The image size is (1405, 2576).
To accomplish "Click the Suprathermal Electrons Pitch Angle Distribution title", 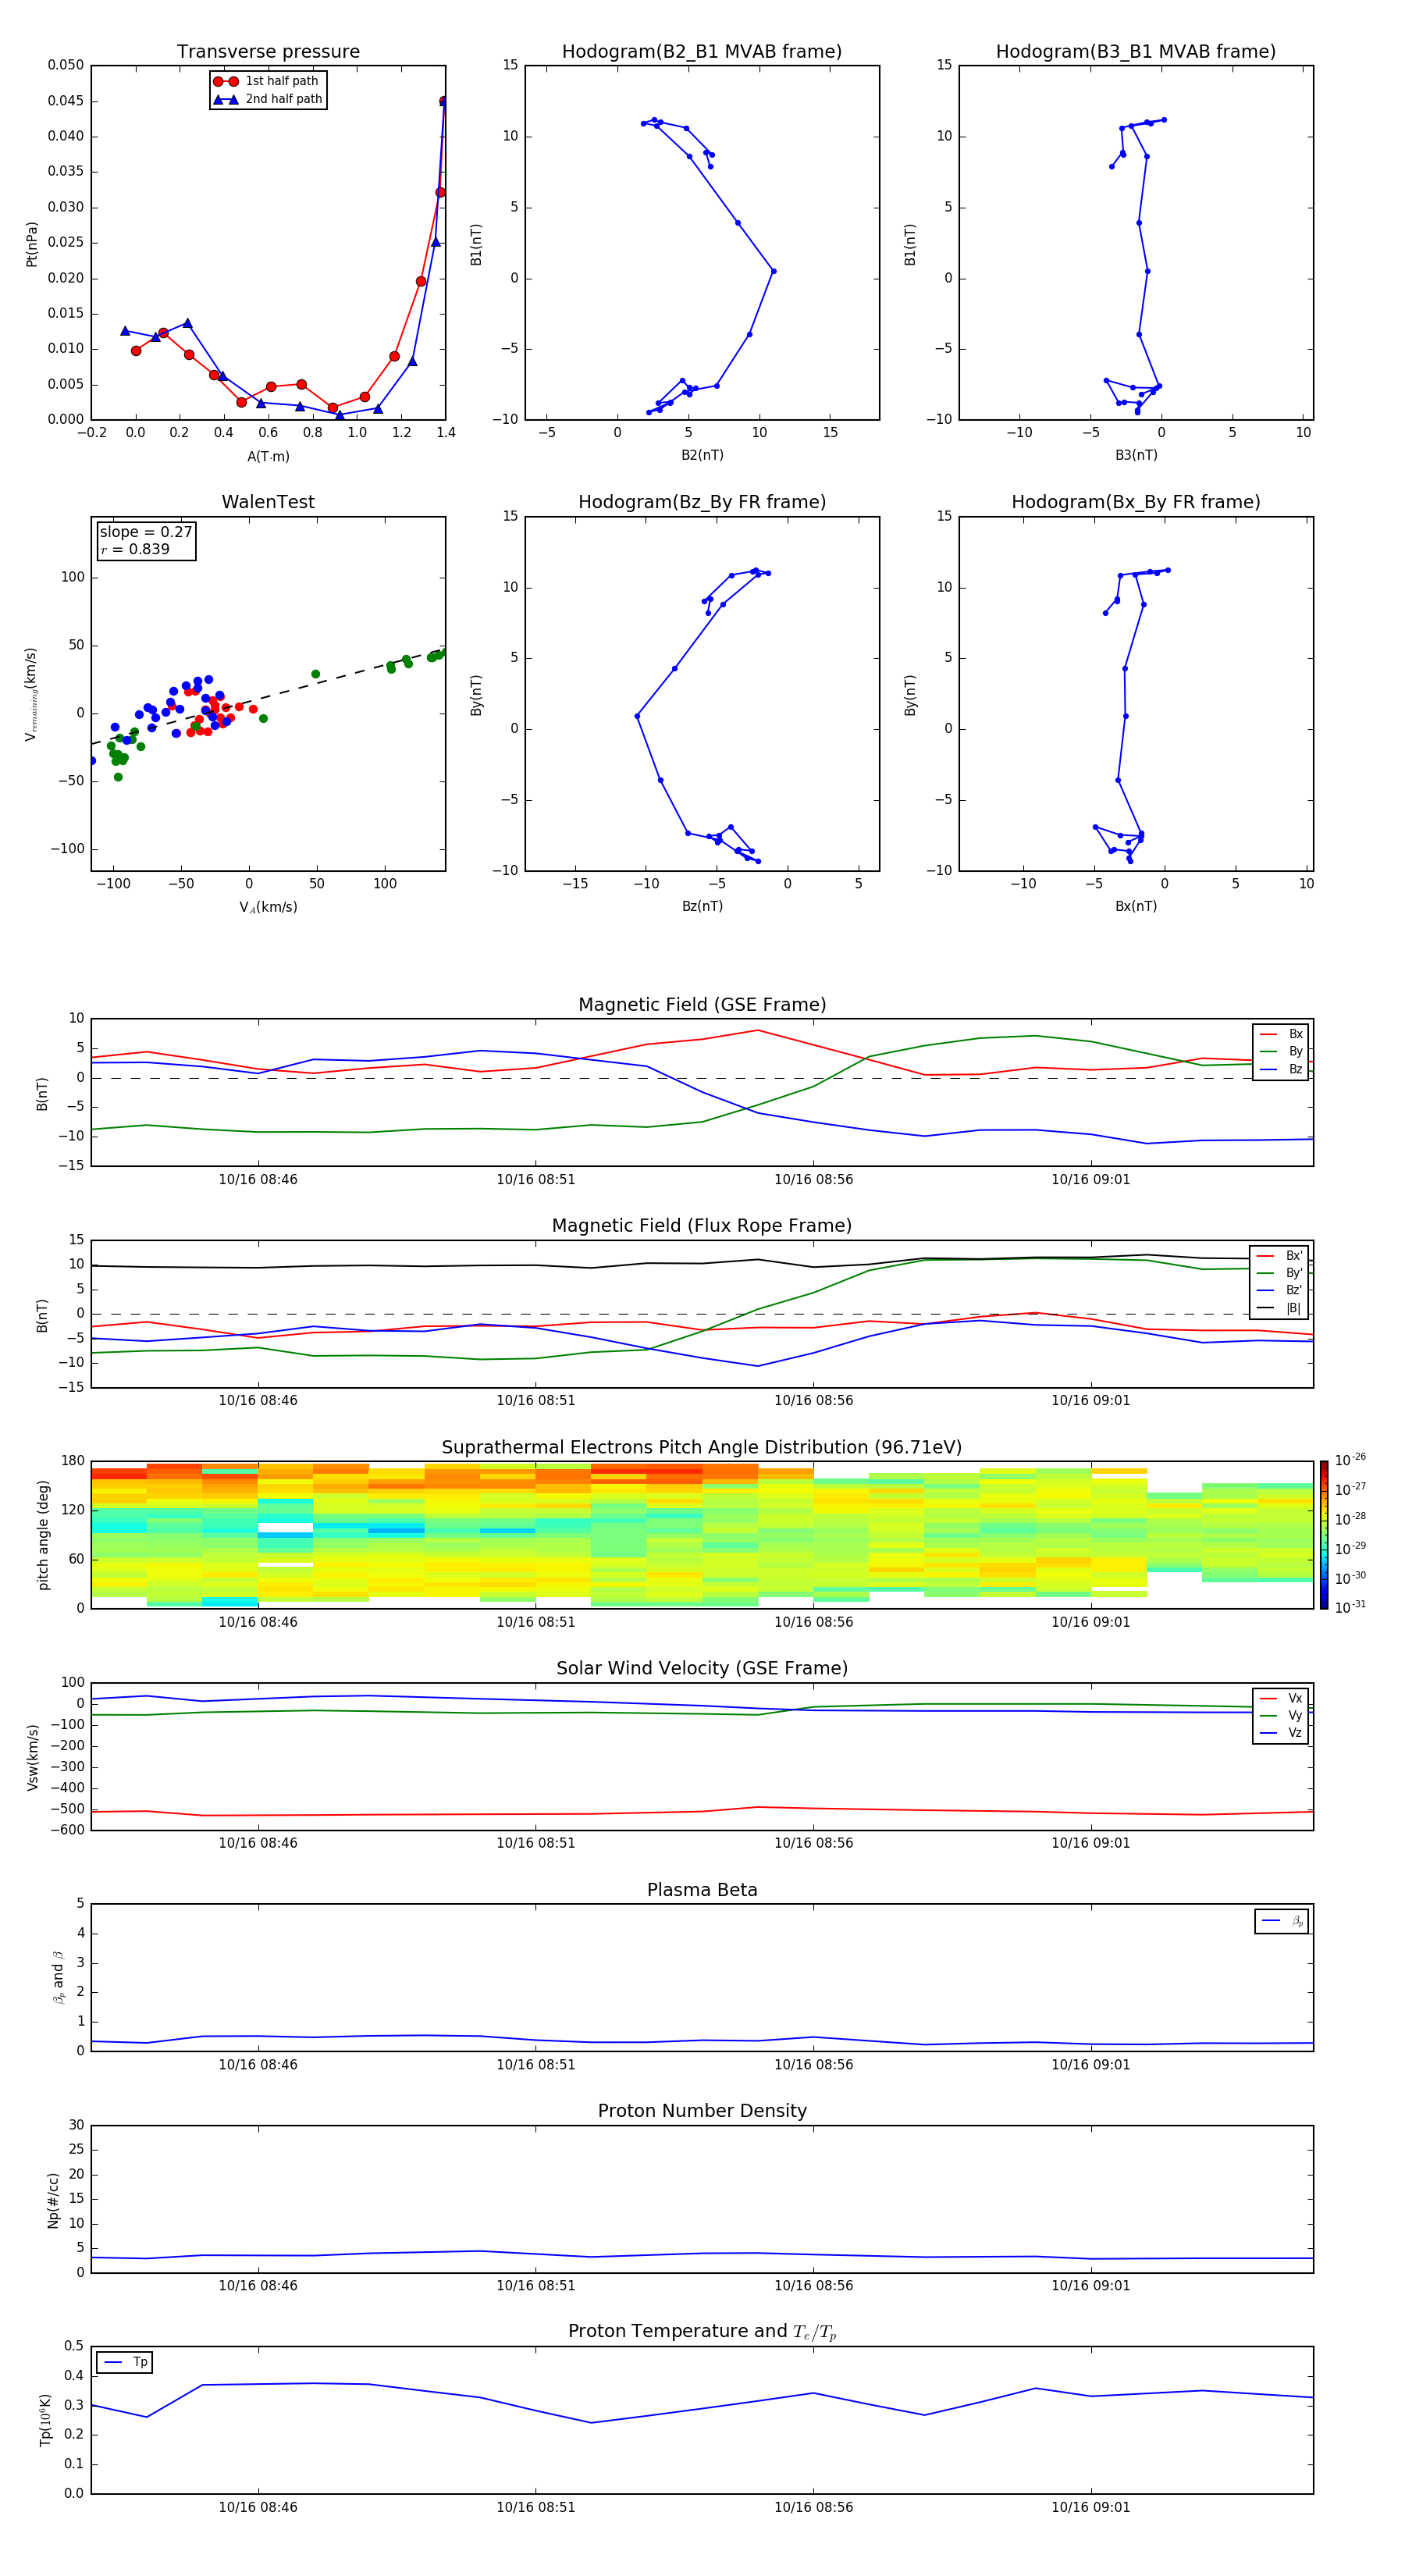I will (702, 1448).
